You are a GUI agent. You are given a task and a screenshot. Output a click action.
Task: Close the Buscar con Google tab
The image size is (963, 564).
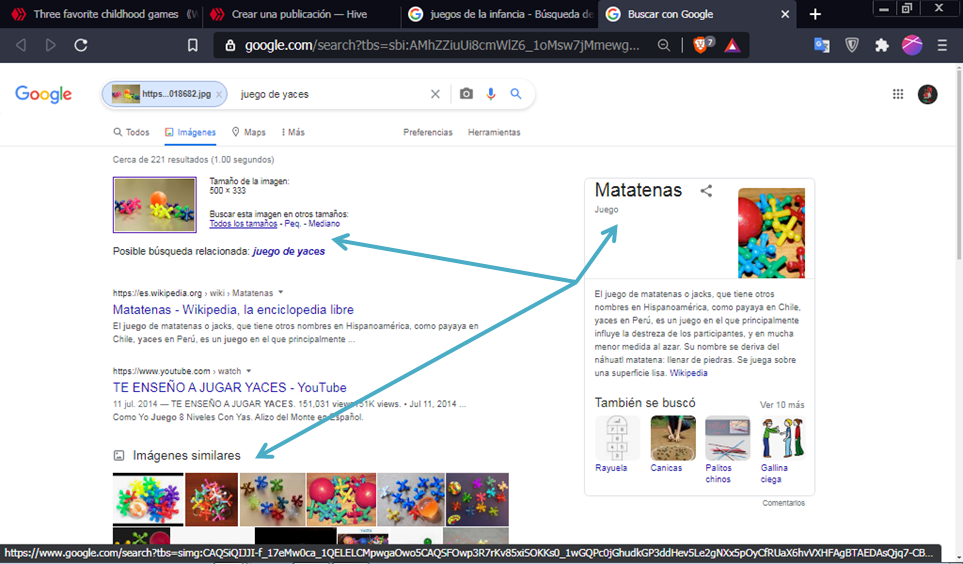pos(785,14)
